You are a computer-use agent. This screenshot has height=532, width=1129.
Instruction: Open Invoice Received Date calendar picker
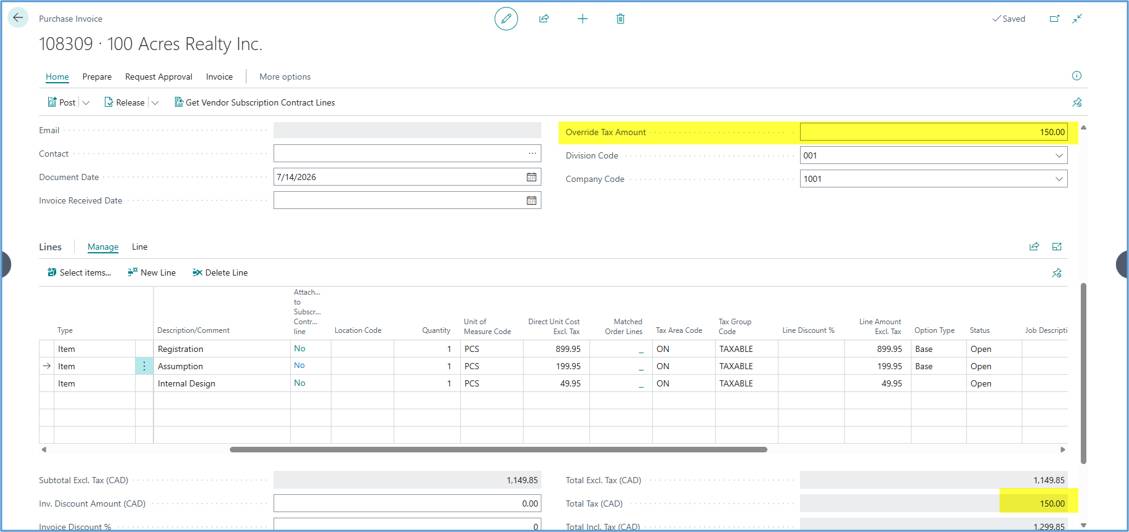pyautogui.click(x=531, y=201)
